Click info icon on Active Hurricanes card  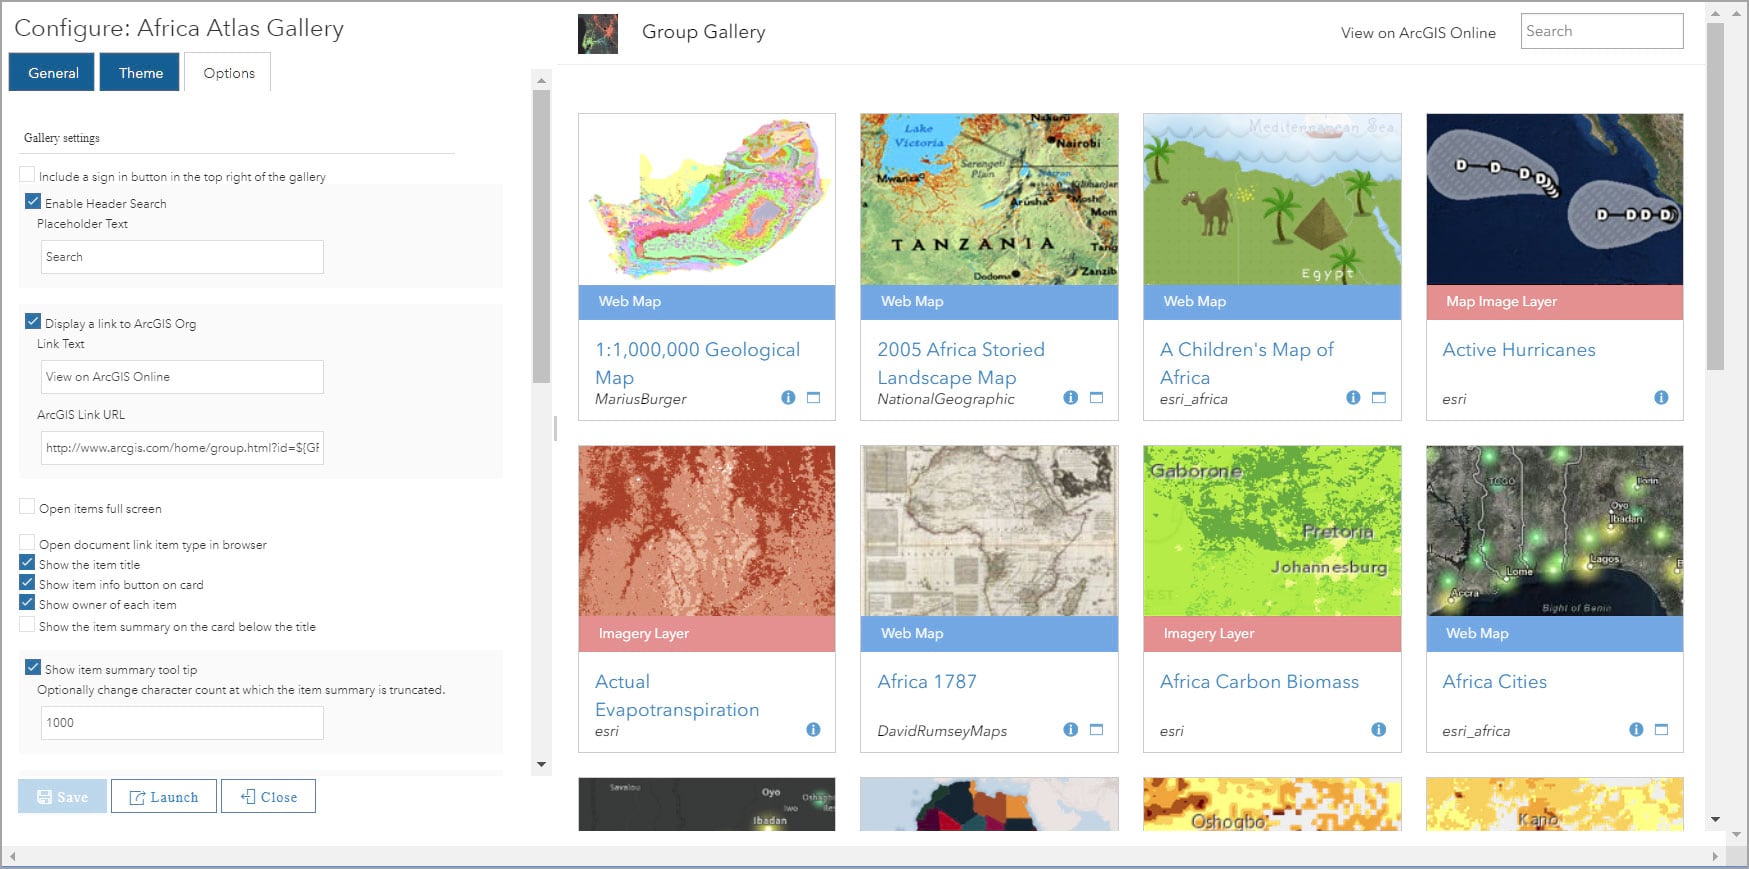(x=1661, y=398)
